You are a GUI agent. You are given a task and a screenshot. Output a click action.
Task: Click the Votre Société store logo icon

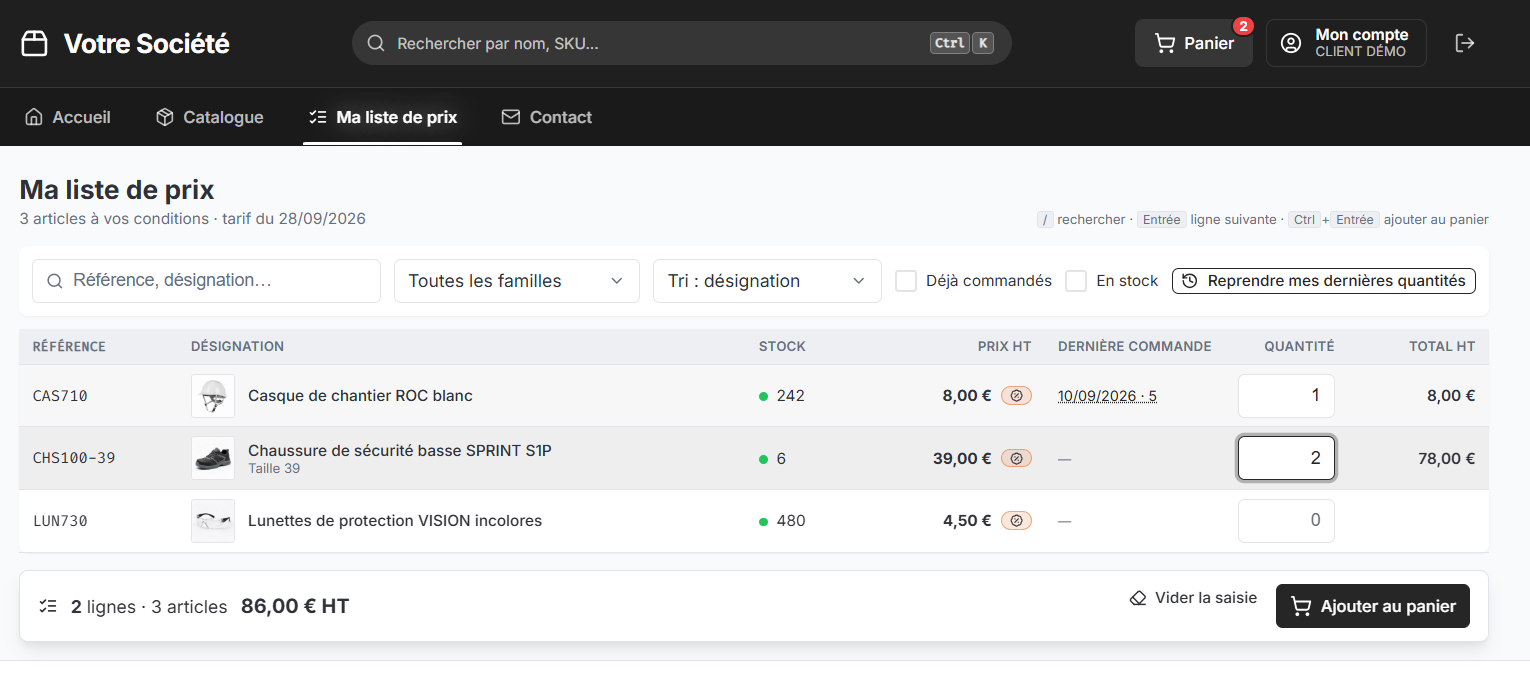[x=34, y=44]
